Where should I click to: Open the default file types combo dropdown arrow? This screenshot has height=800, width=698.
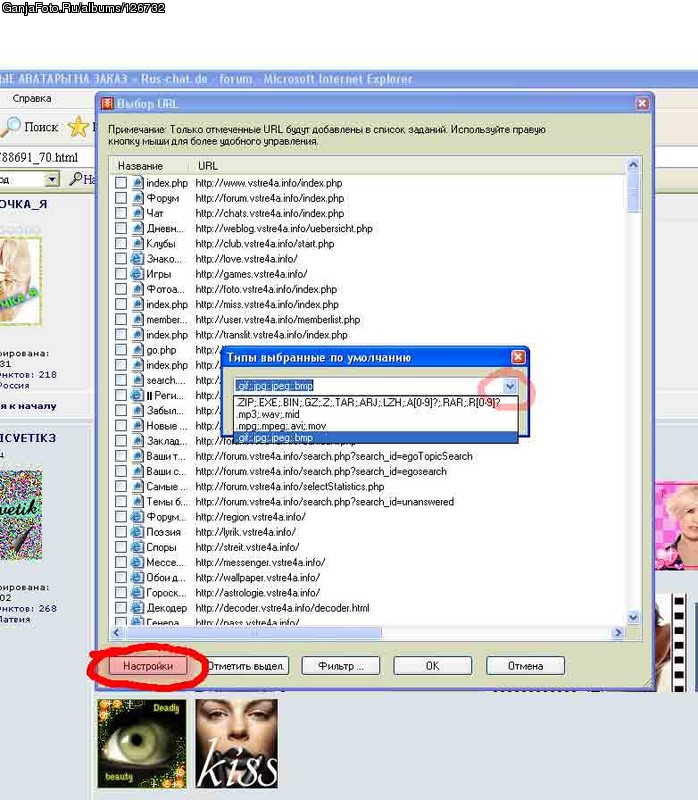tap(510, 386)
